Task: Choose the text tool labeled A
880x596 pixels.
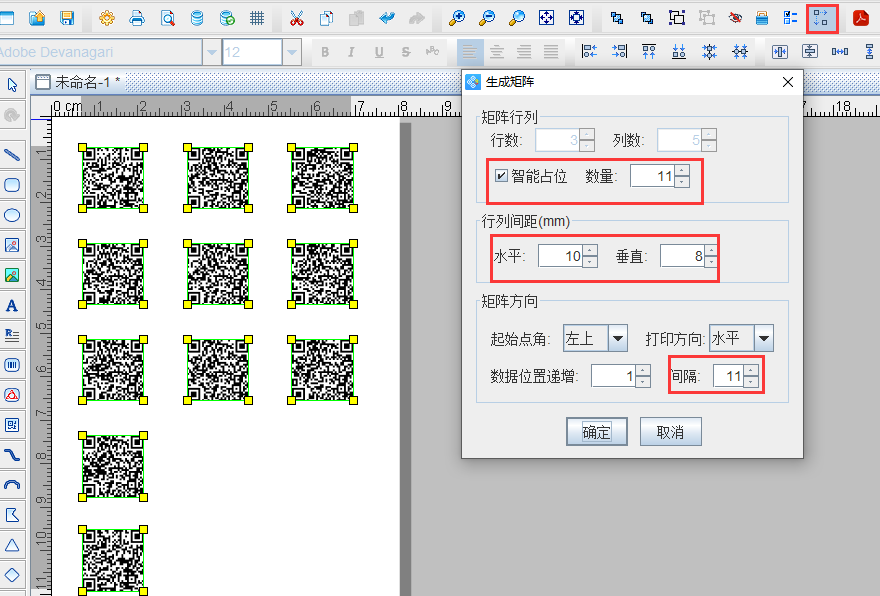Action: point(13,305)
